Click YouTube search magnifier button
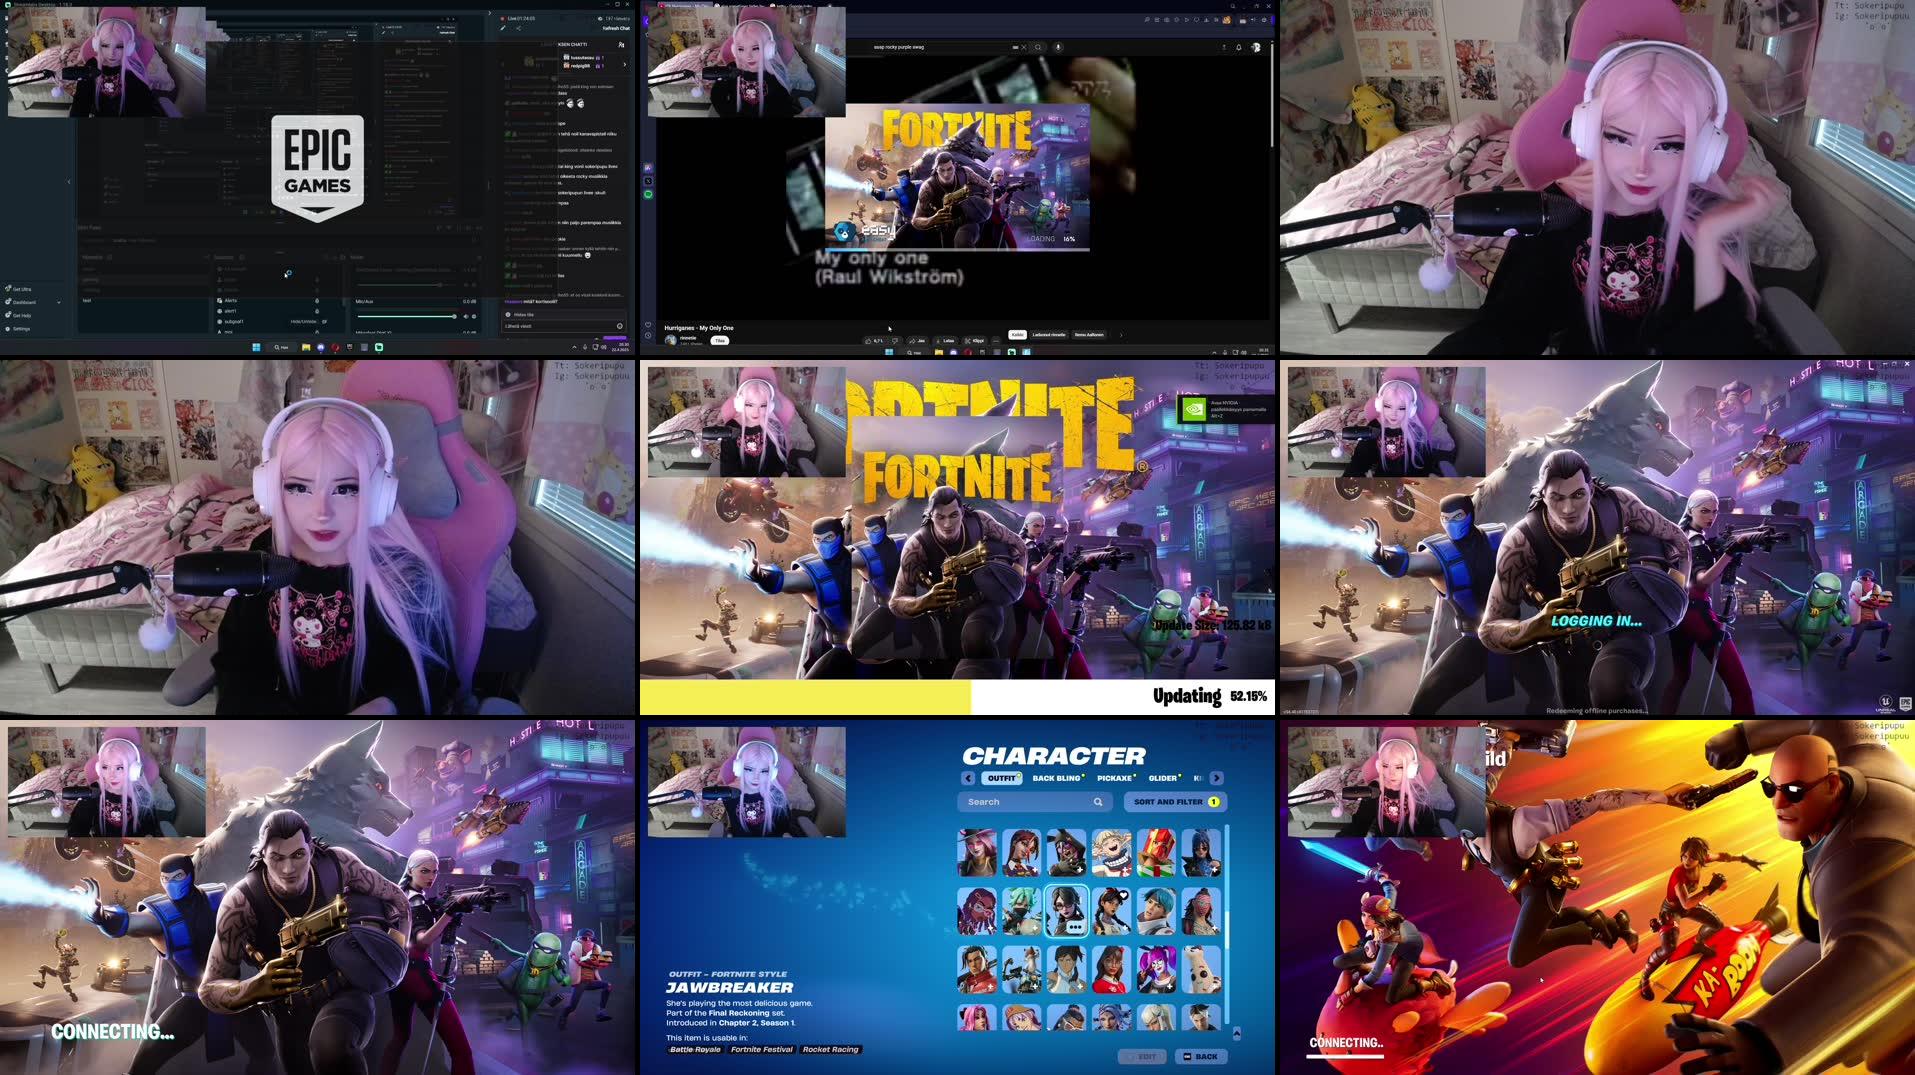The image size is (1915, 1075). [x=1038, y=47]
